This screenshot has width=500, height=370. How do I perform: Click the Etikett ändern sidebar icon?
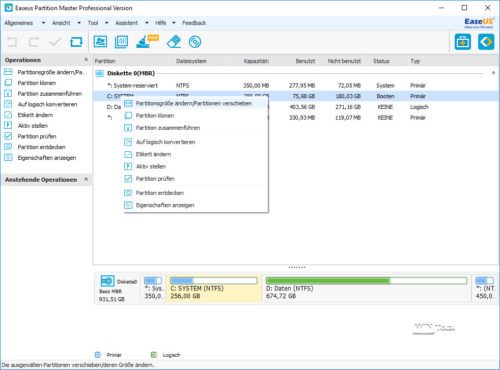8,115
